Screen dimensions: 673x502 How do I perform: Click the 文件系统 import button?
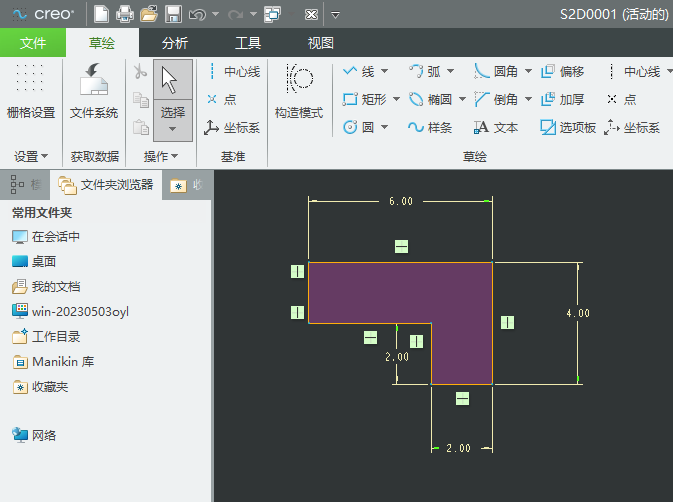[x=94, y=91]
